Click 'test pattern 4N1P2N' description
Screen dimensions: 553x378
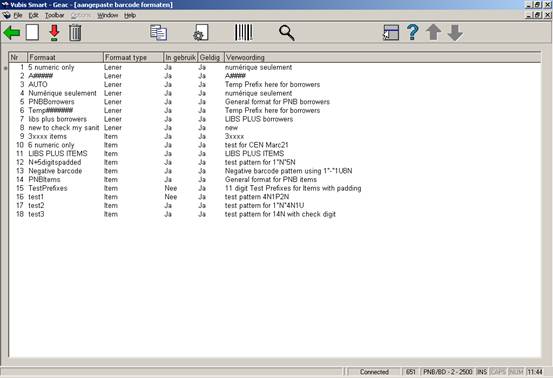[x=257, y=197]
